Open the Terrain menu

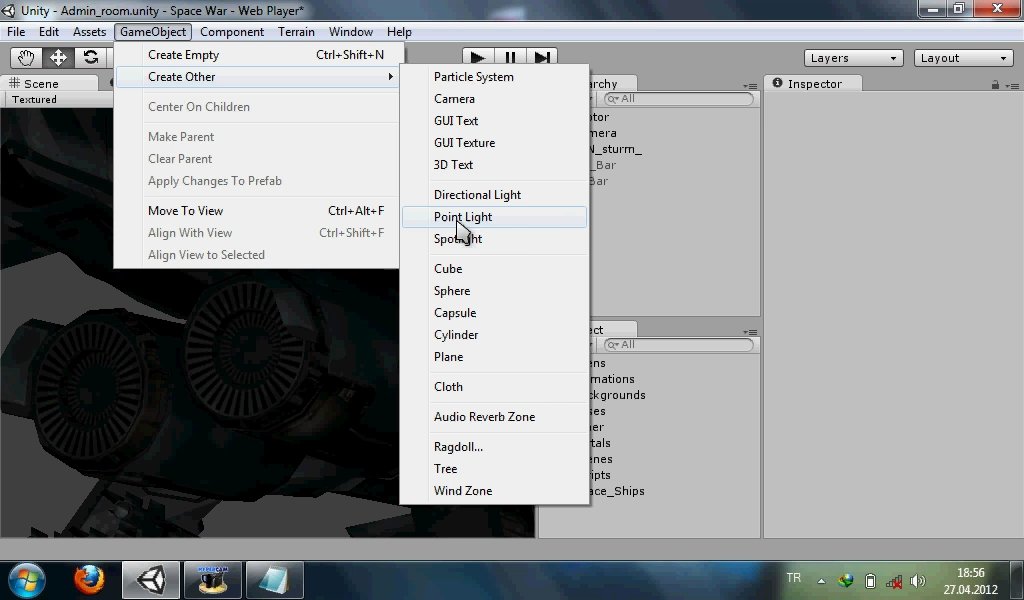296,32
